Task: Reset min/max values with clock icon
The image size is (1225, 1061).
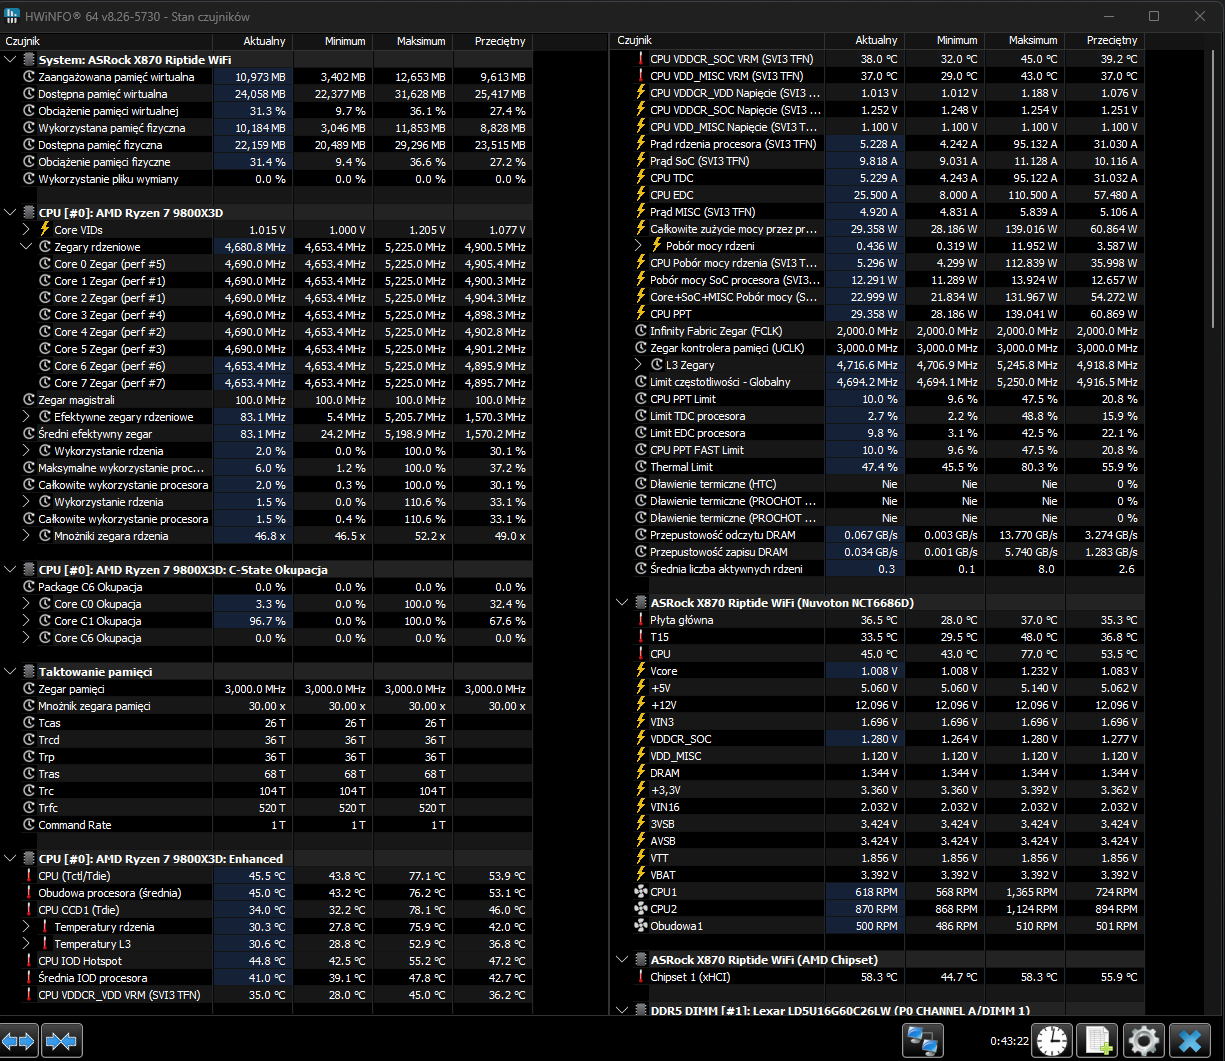Action: coord(1053,1041)
